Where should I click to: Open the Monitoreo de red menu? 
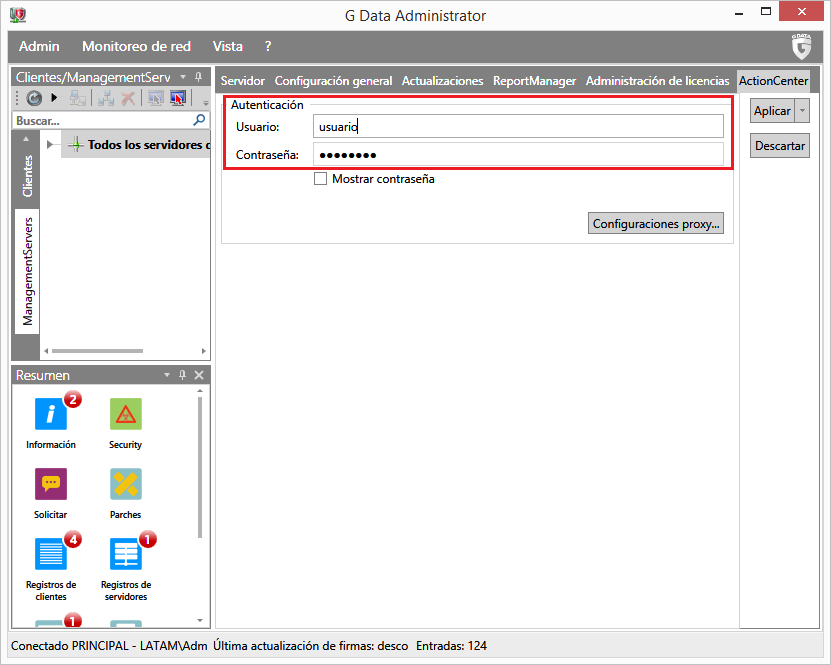136,46
